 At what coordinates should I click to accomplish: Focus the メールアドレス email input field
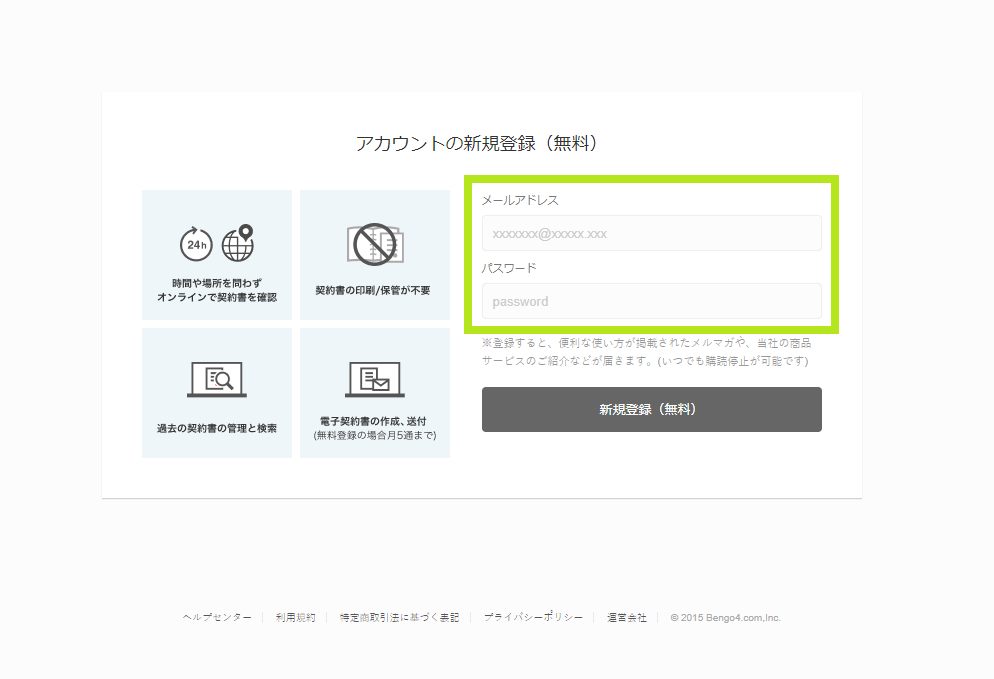tap(651, 234)
